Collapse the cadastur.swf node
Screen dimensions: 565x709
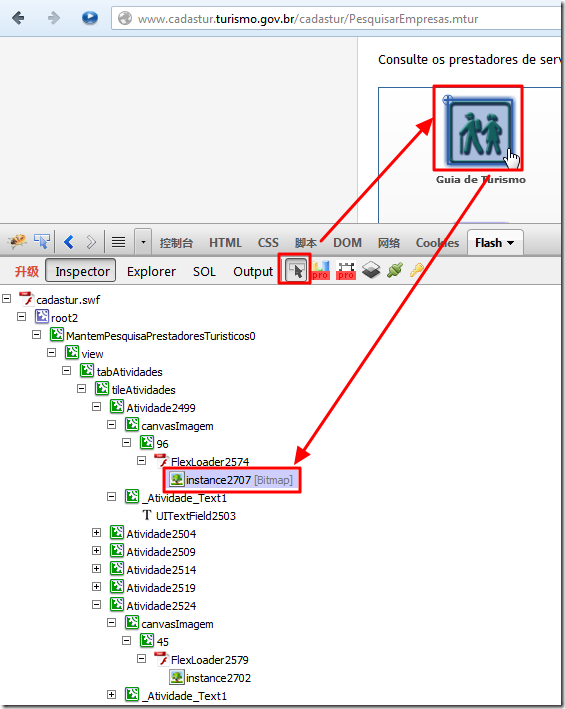[7, 298]
